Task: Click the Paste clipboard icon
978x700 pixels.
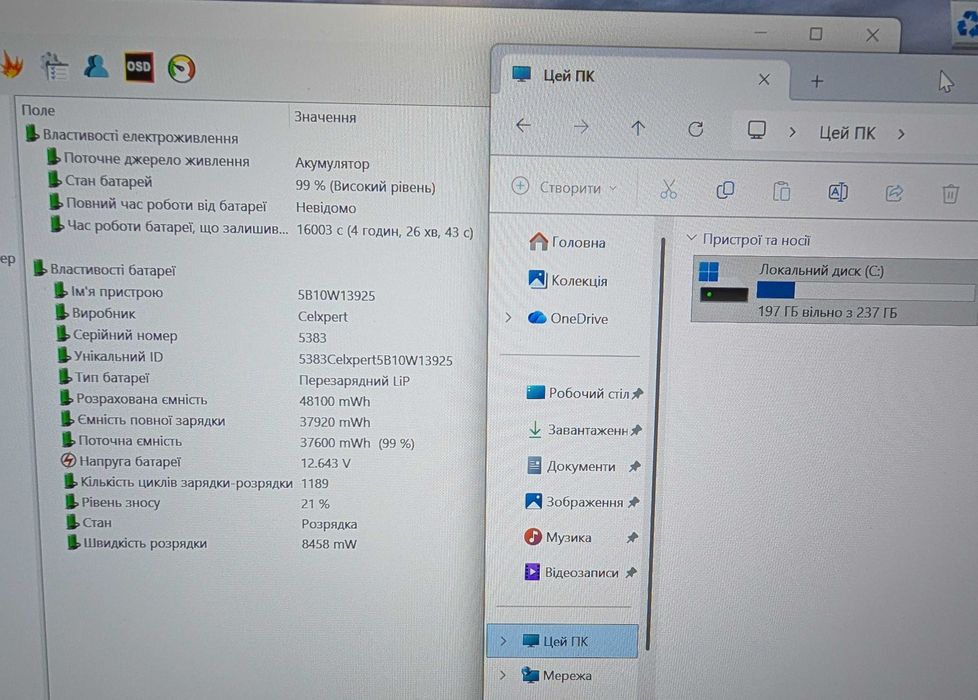Action: point(781,191)
